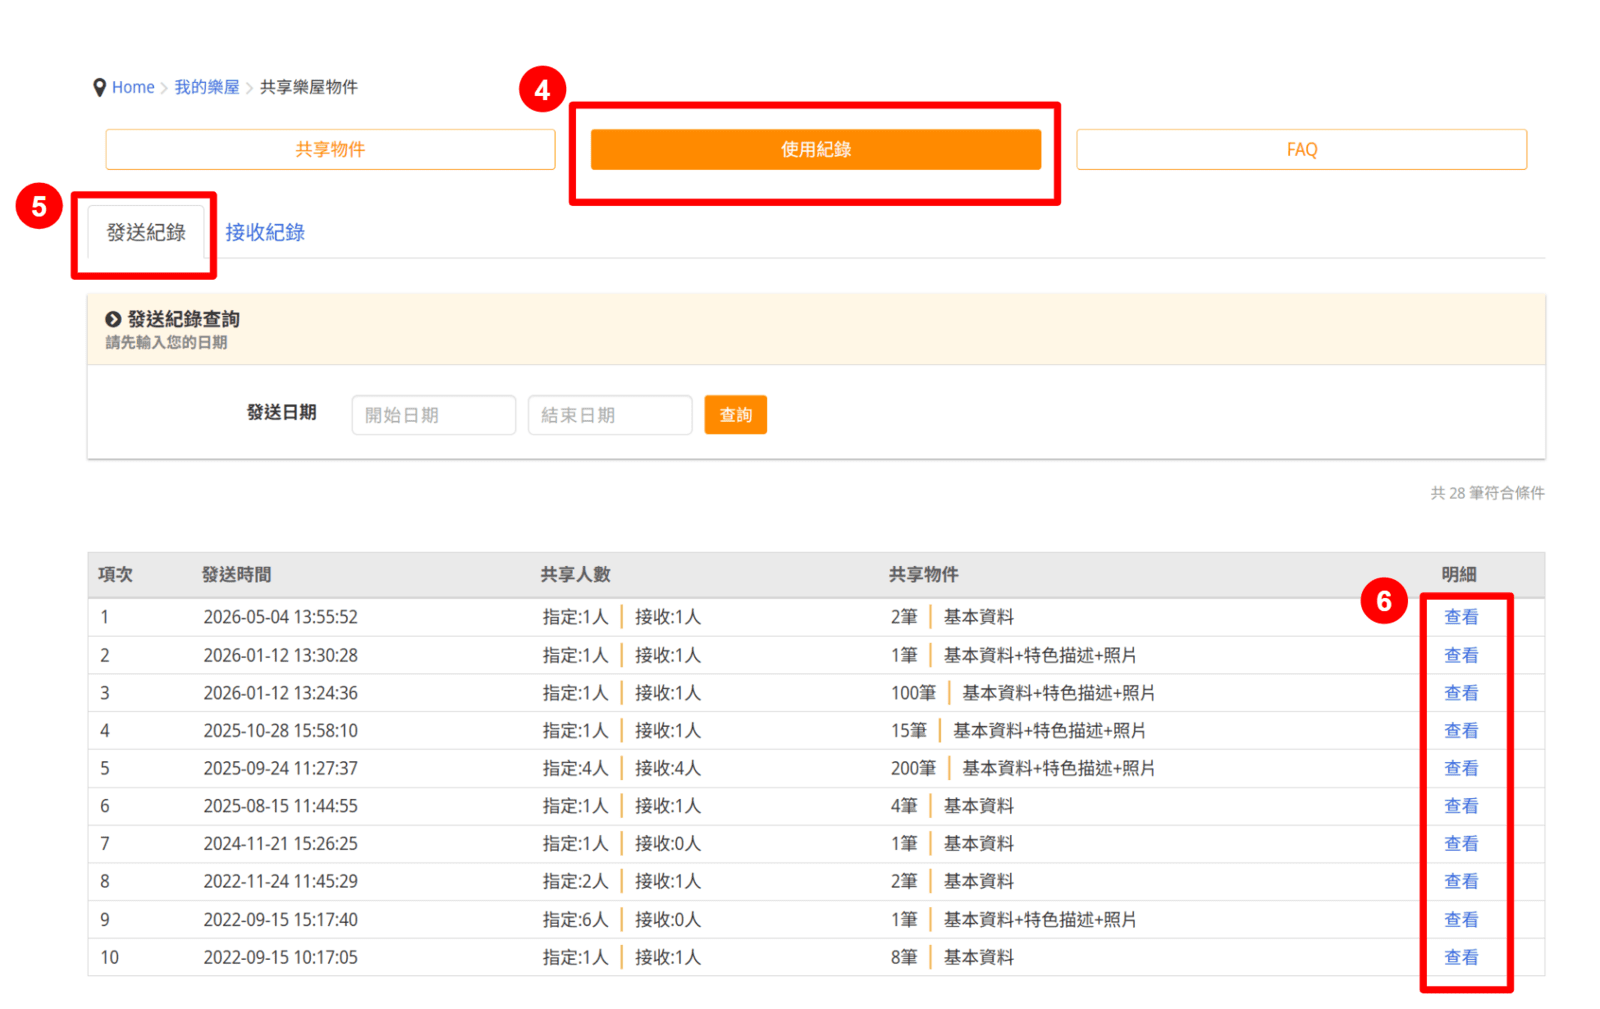
Task: Switch to 共享物件 tab
Action: 330,149
